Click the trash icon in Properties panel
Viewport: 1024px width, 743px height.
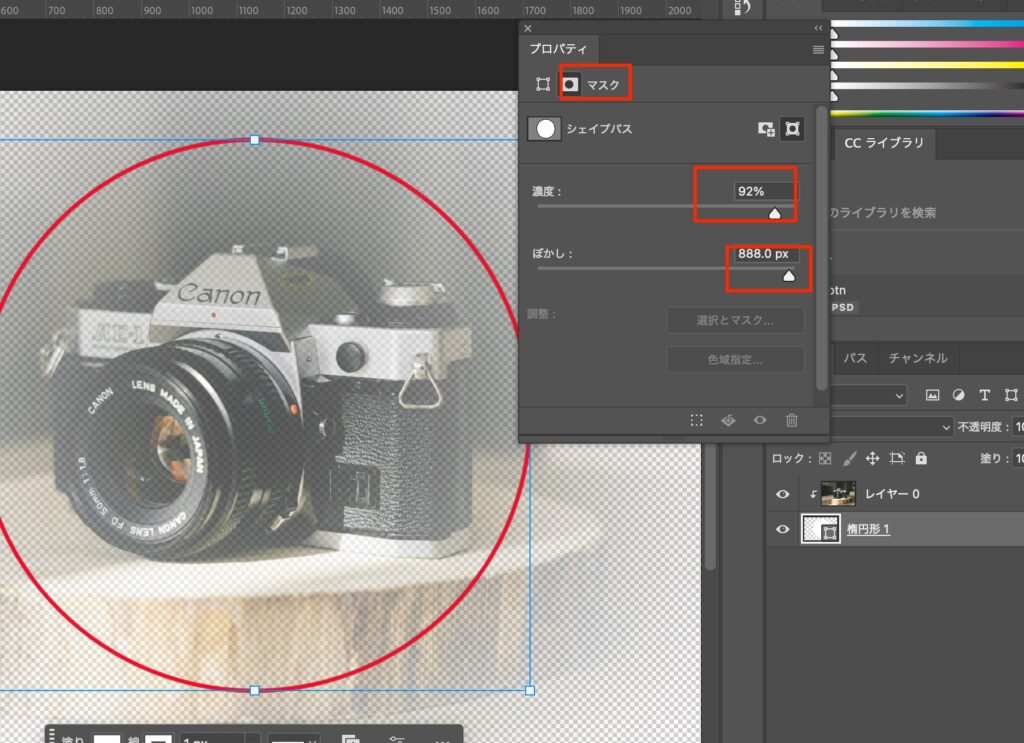click(x=791, y=421)
